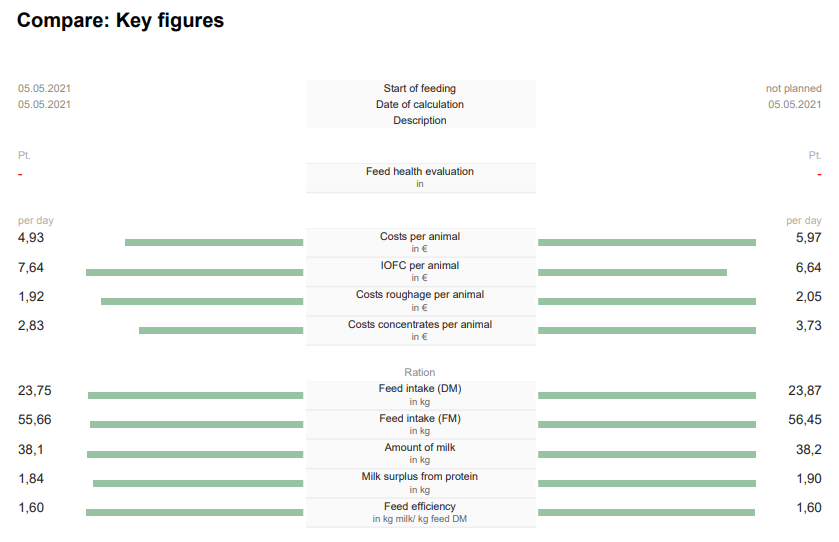Click the left bar for 4,93 costs
The width and height of the screenshot is (839, 542).
tap(214, 242)
